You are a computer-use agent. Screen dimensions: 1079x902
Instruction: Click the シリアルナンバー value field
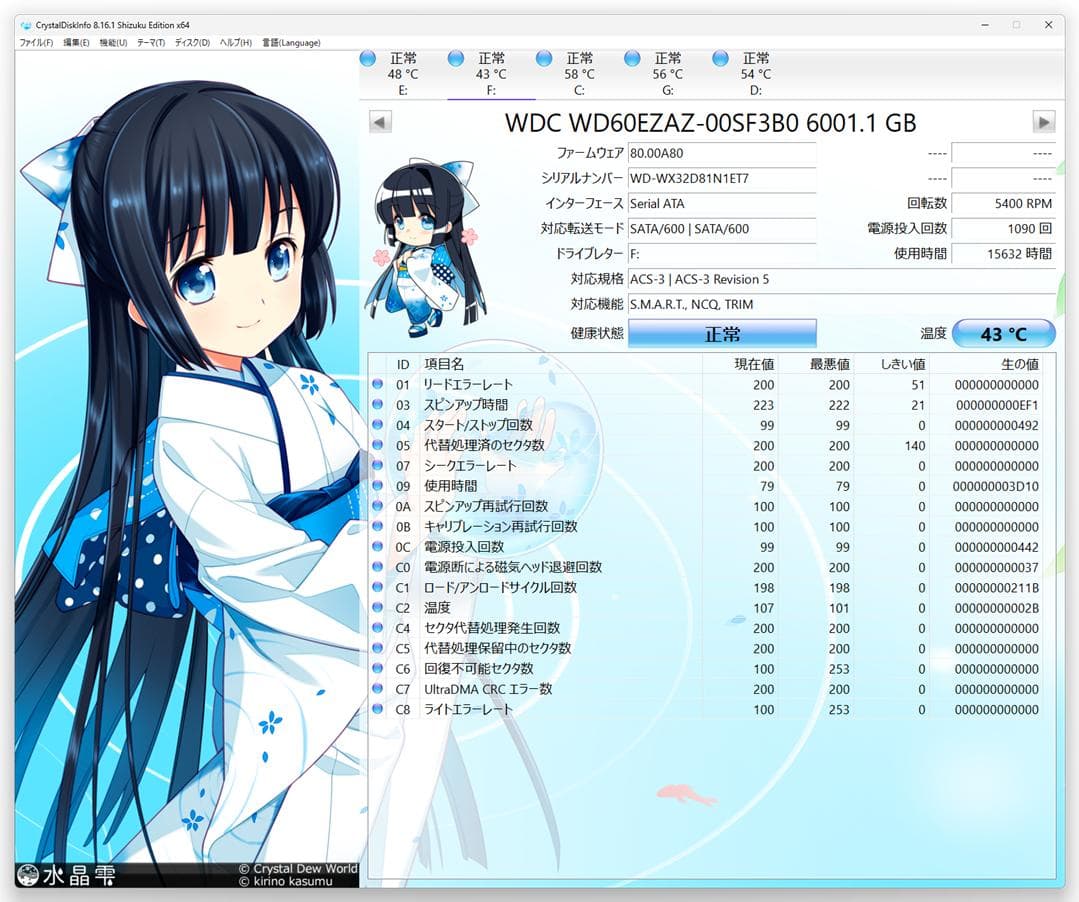coord(721,178)
